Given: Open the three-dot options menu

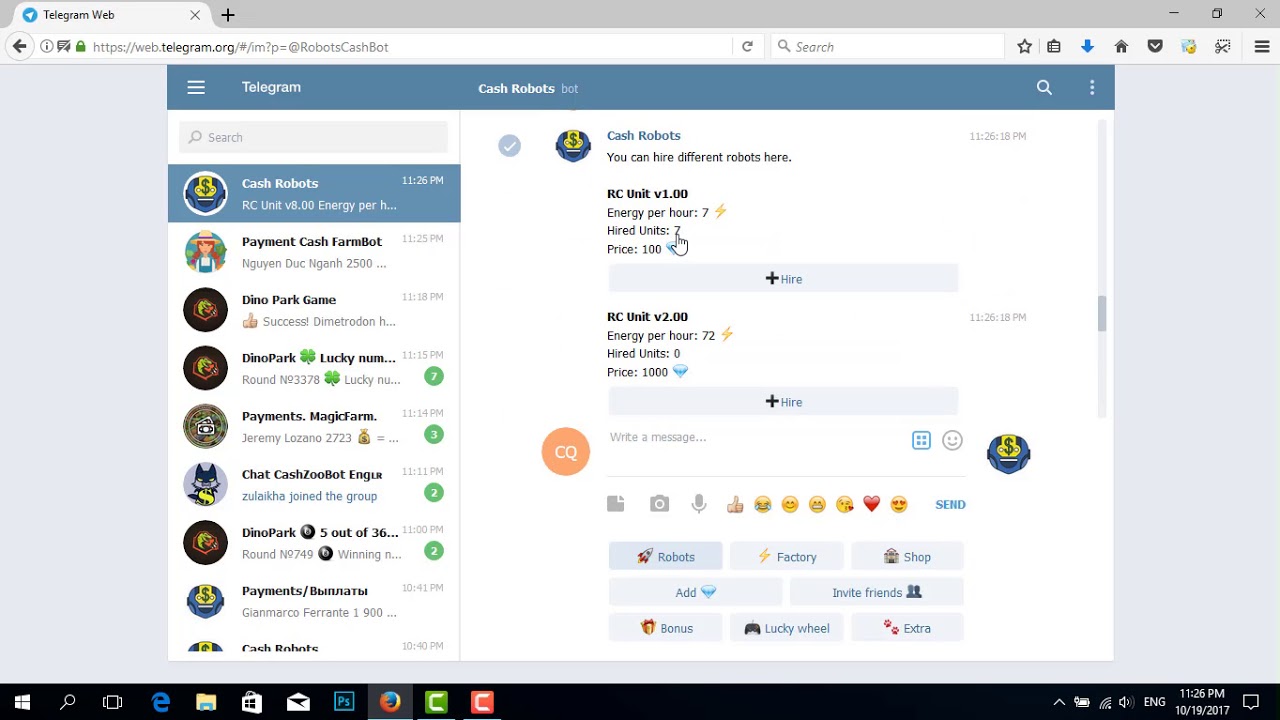Looking at the screenshot, I should coord(1092,88).
